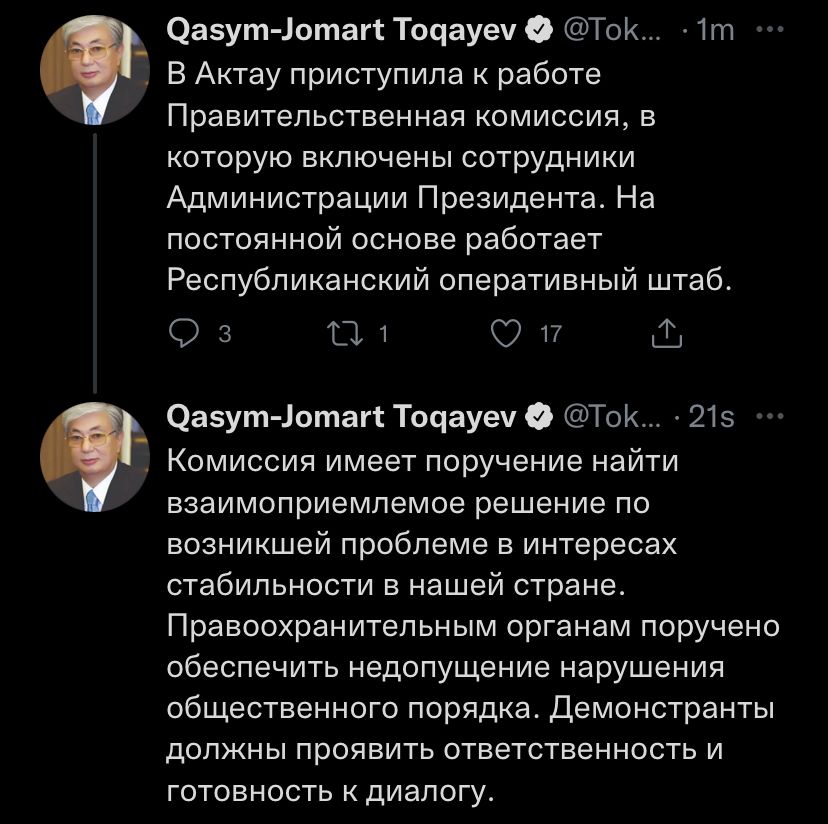Open the 21s timestamp of second tweet
The width and height of the screenshot is (828, 824).
(712, 417)
